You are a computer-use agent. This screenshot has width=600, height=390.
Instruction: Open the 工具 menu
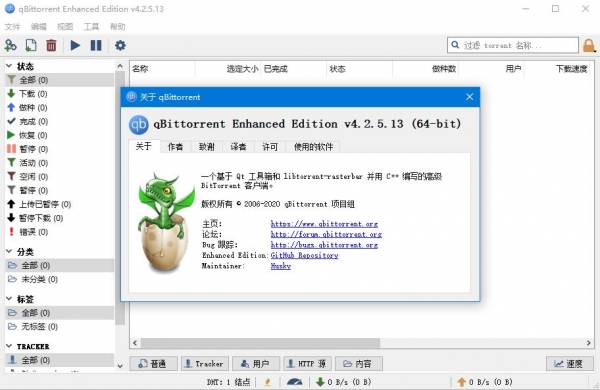coord(91,26)
